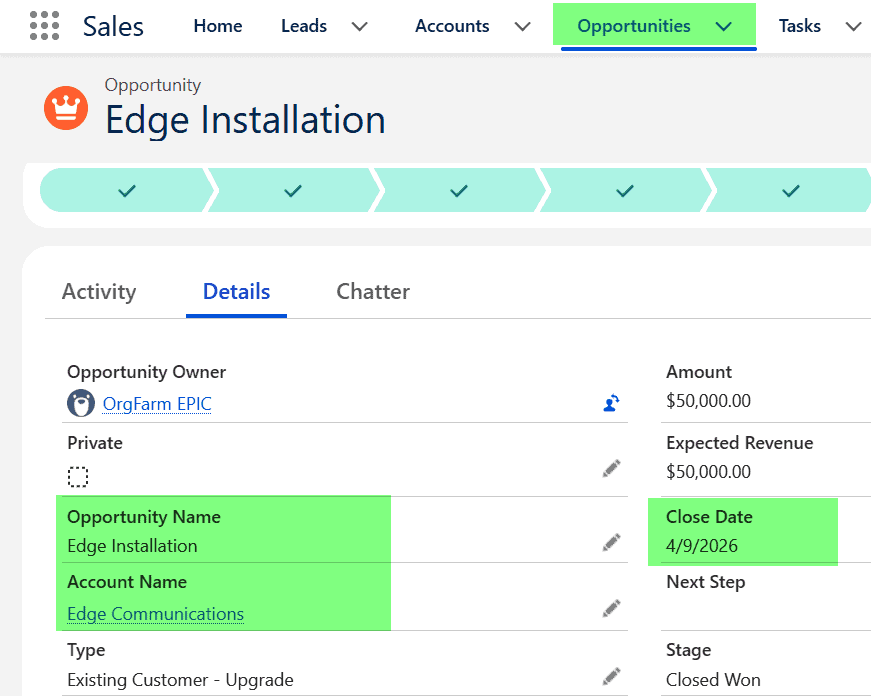Edit Opportunity Name with pencil icon
The width and height of the screenshot is (871, 696).
point(611,543)
